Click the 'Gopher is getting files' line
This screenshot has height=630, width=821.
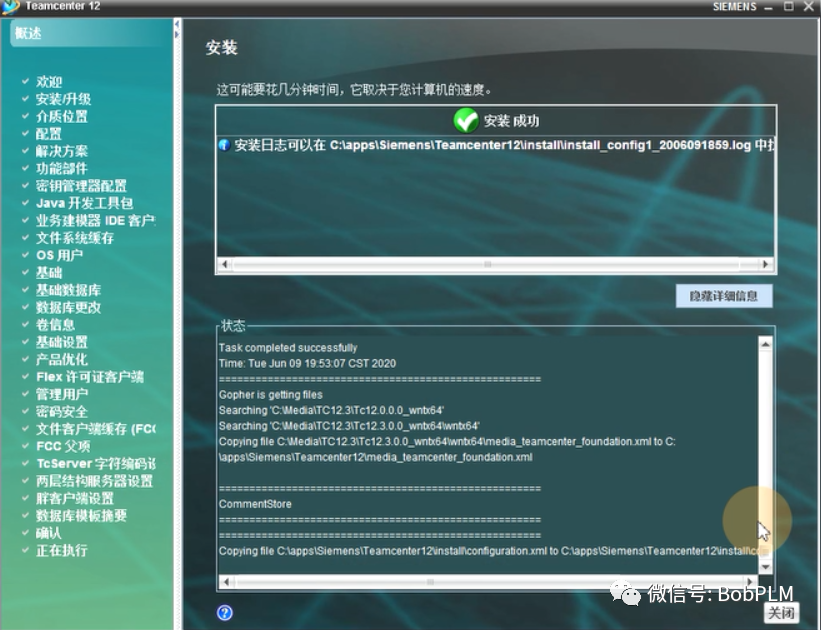(271, 395)
